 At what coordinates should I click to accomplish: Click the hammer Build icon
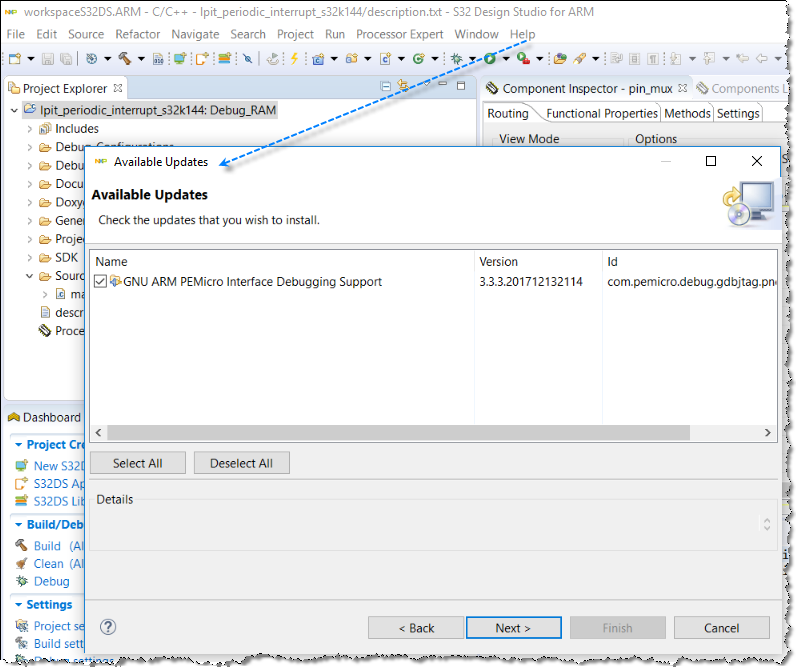click(124, 59)
